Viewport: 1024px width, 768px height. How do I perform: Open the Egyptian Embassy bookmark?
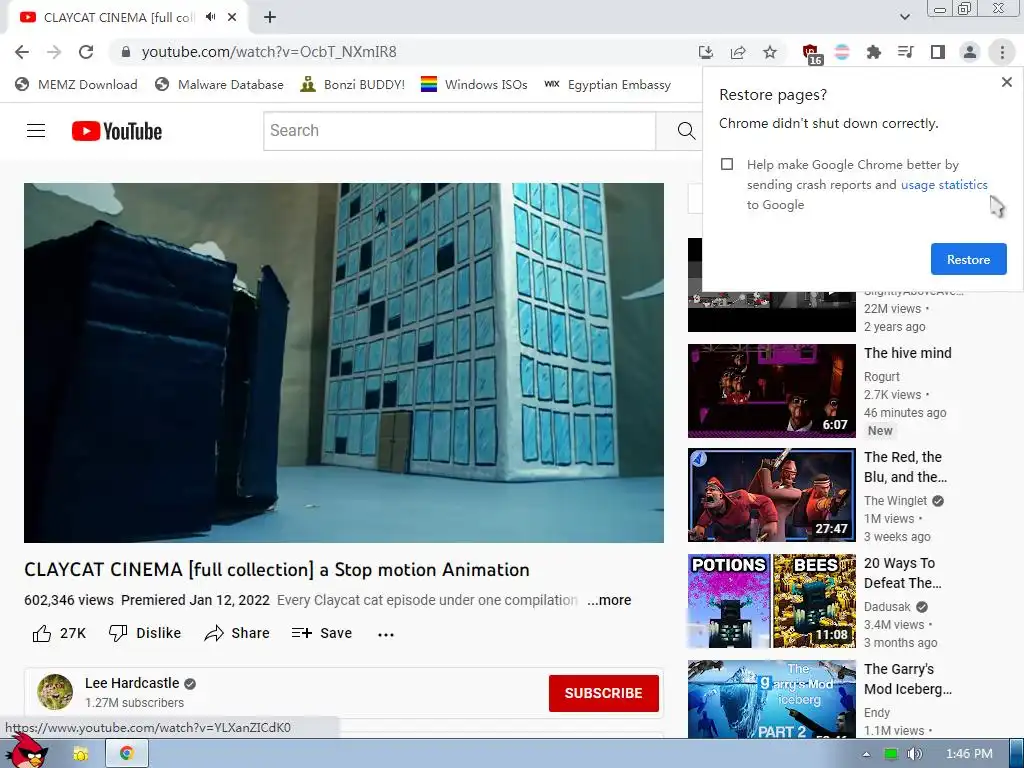coord(607,85)
